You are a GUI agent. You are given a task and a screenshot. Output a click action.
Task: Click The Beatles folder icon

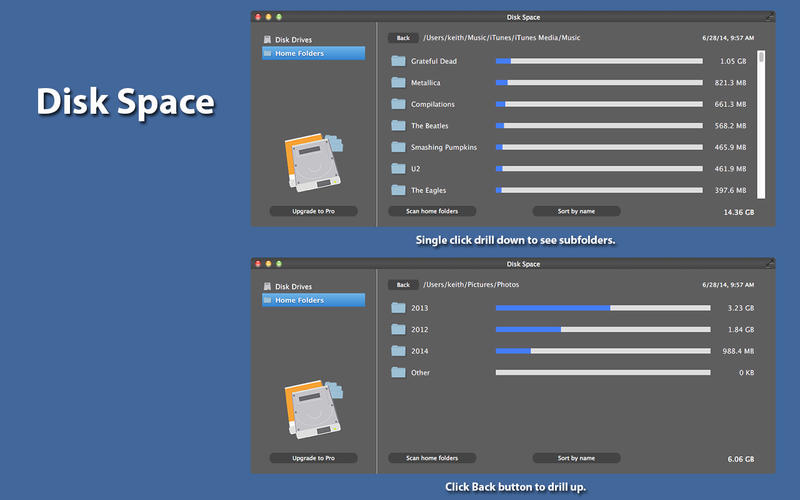tap(398, 125)
